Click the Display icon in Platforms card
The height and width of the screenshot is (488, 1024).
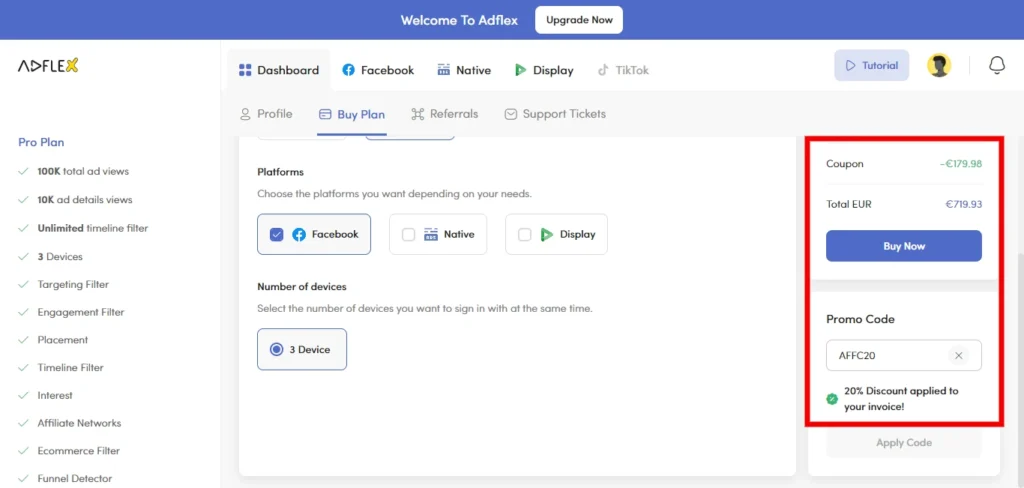pos(547,235)
